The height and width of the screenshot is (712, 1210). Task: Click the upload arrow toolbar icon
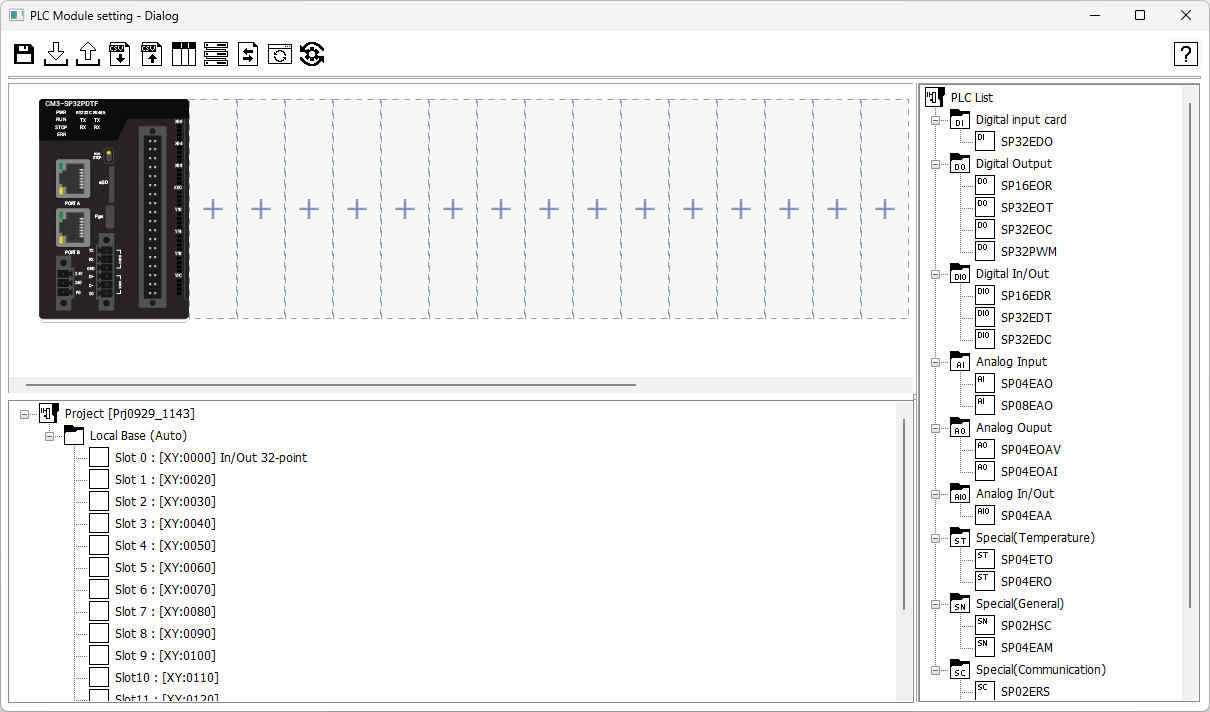(x=88, y=54)
